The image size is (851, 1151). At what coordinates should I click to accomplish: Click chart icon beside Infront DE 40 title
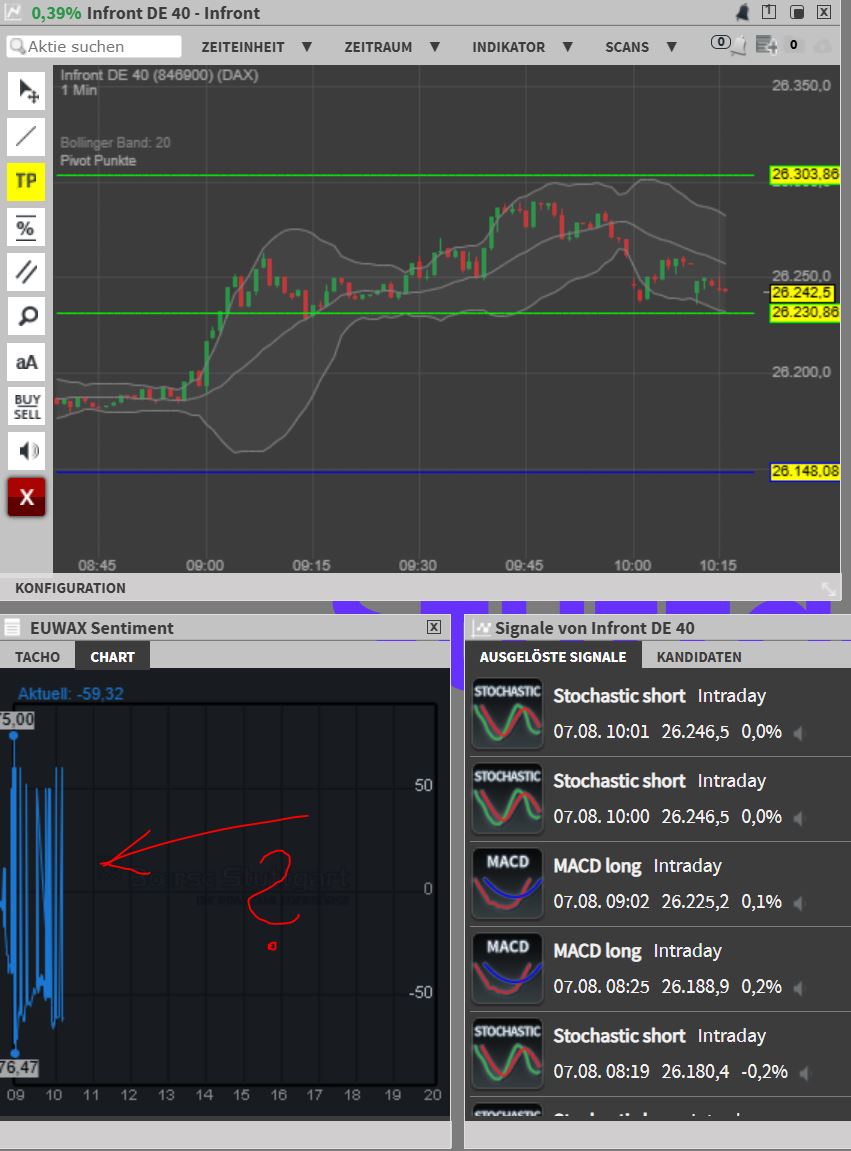tap(12, 12)
